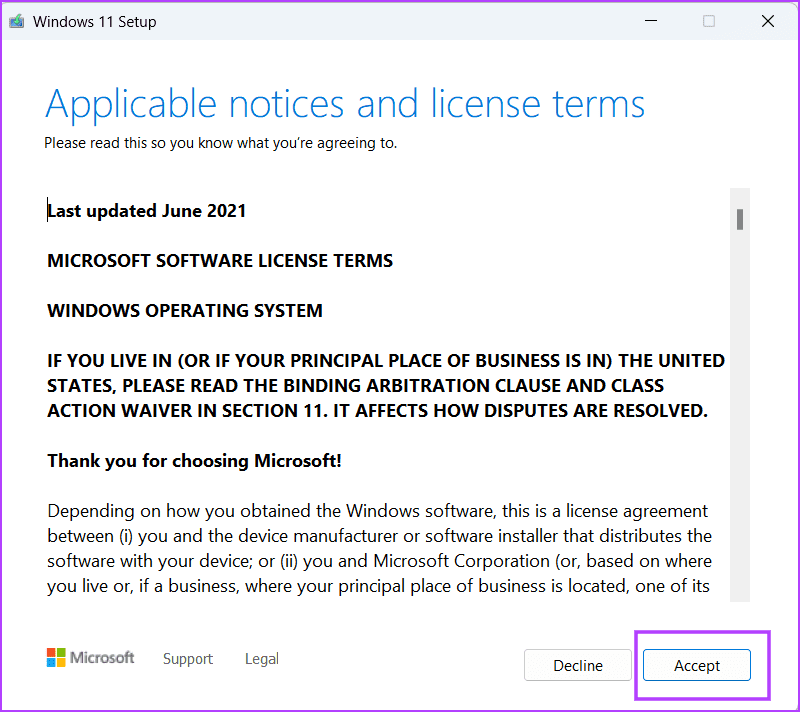Click 'WINDOWS OPERATING SYSTEM' heading
Screen dimensions: 800x712
(185, 311)
